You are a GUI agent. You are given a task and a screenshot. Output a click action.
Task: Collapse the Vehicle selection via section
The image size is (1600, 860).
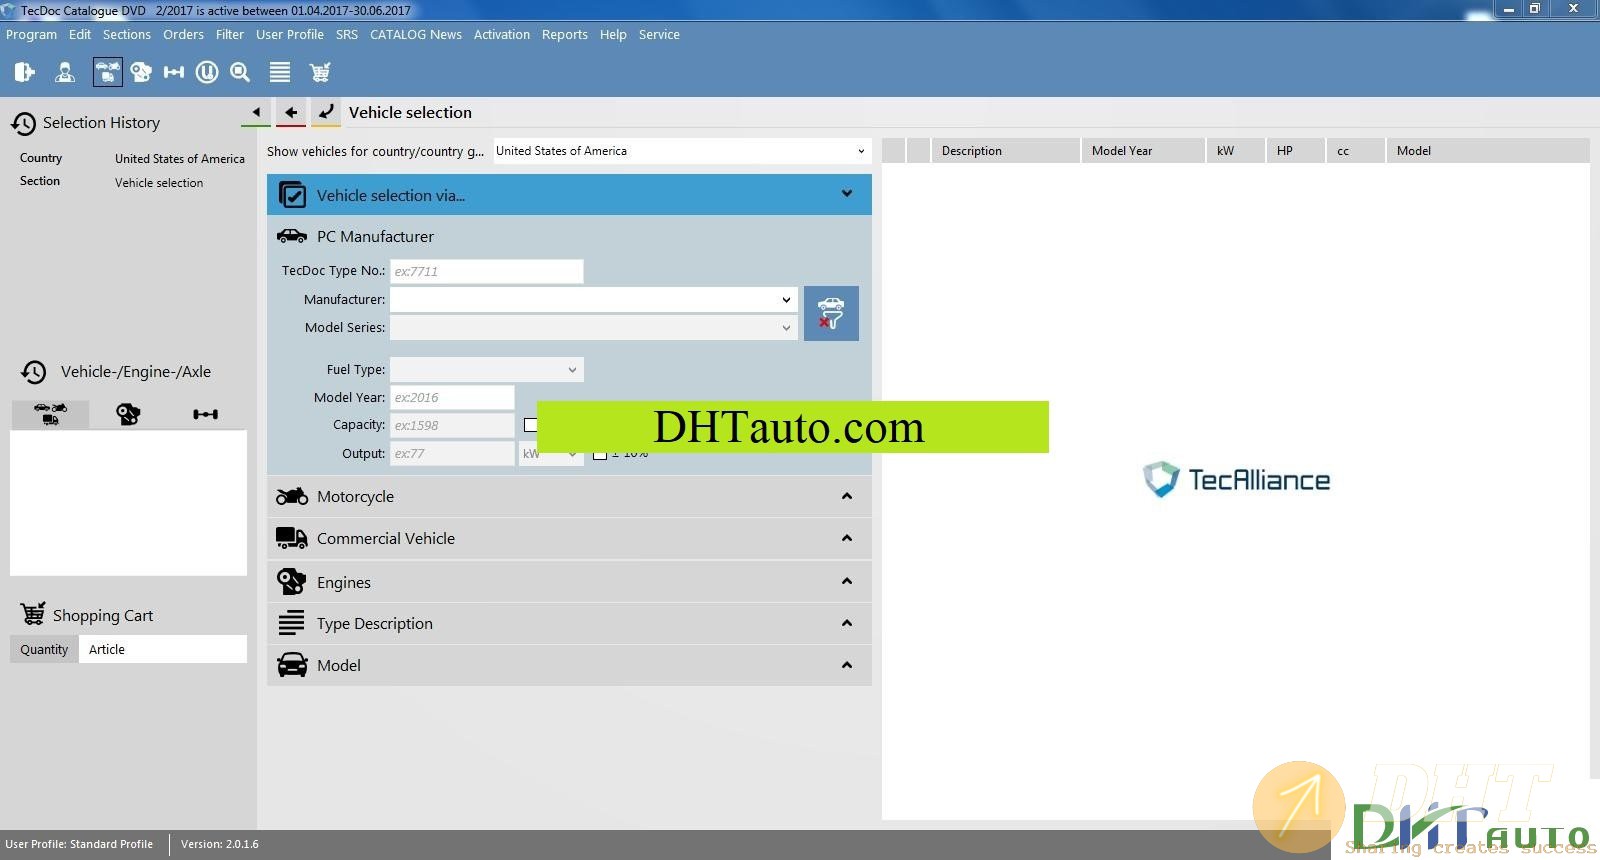click(847, 194)
